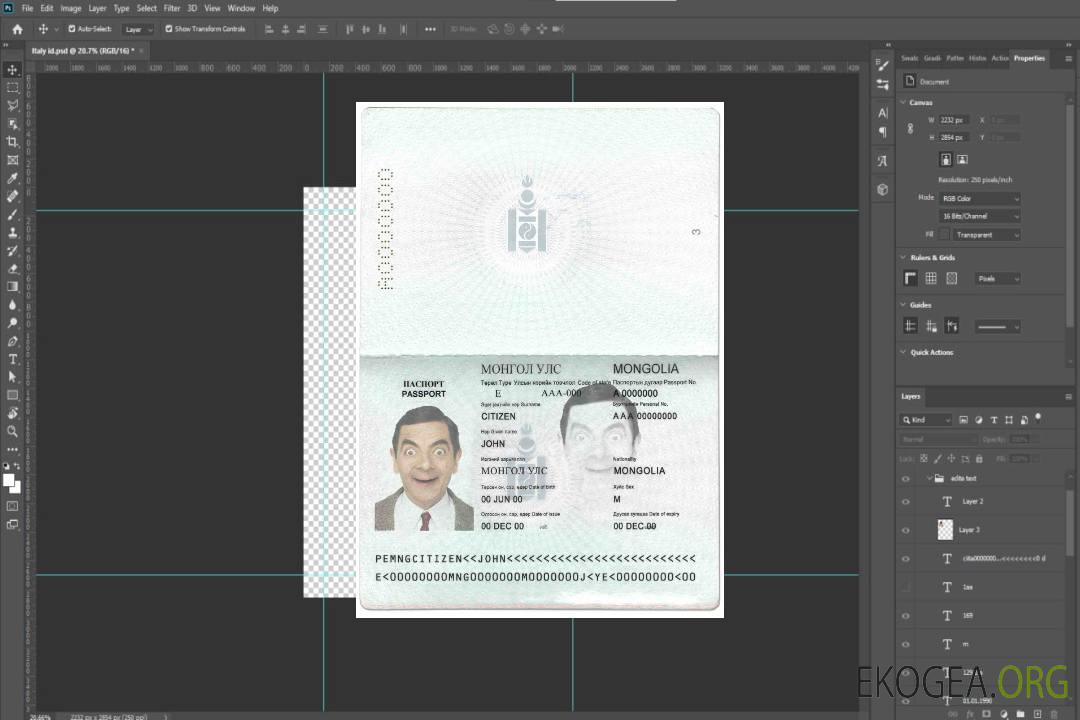Open the File menu
Screen dimensions: 1080x720
[x=28, y=8]
